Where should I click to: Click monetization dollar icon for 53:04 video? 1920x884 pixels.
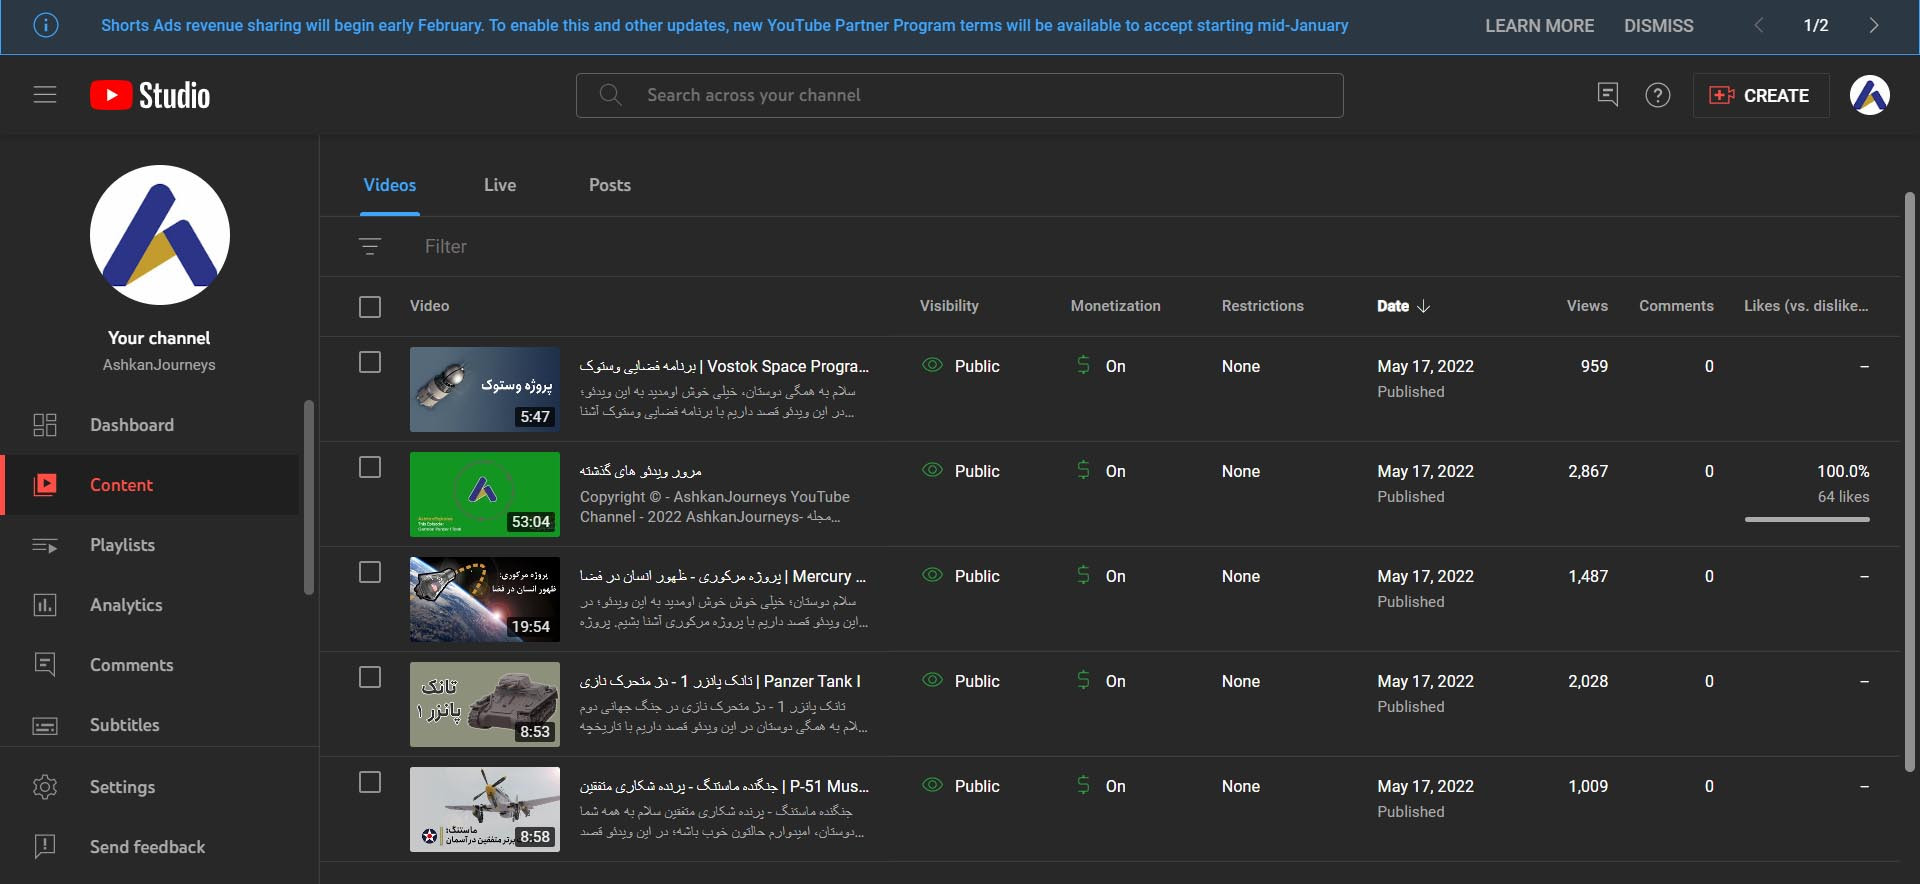(1084, 471)
